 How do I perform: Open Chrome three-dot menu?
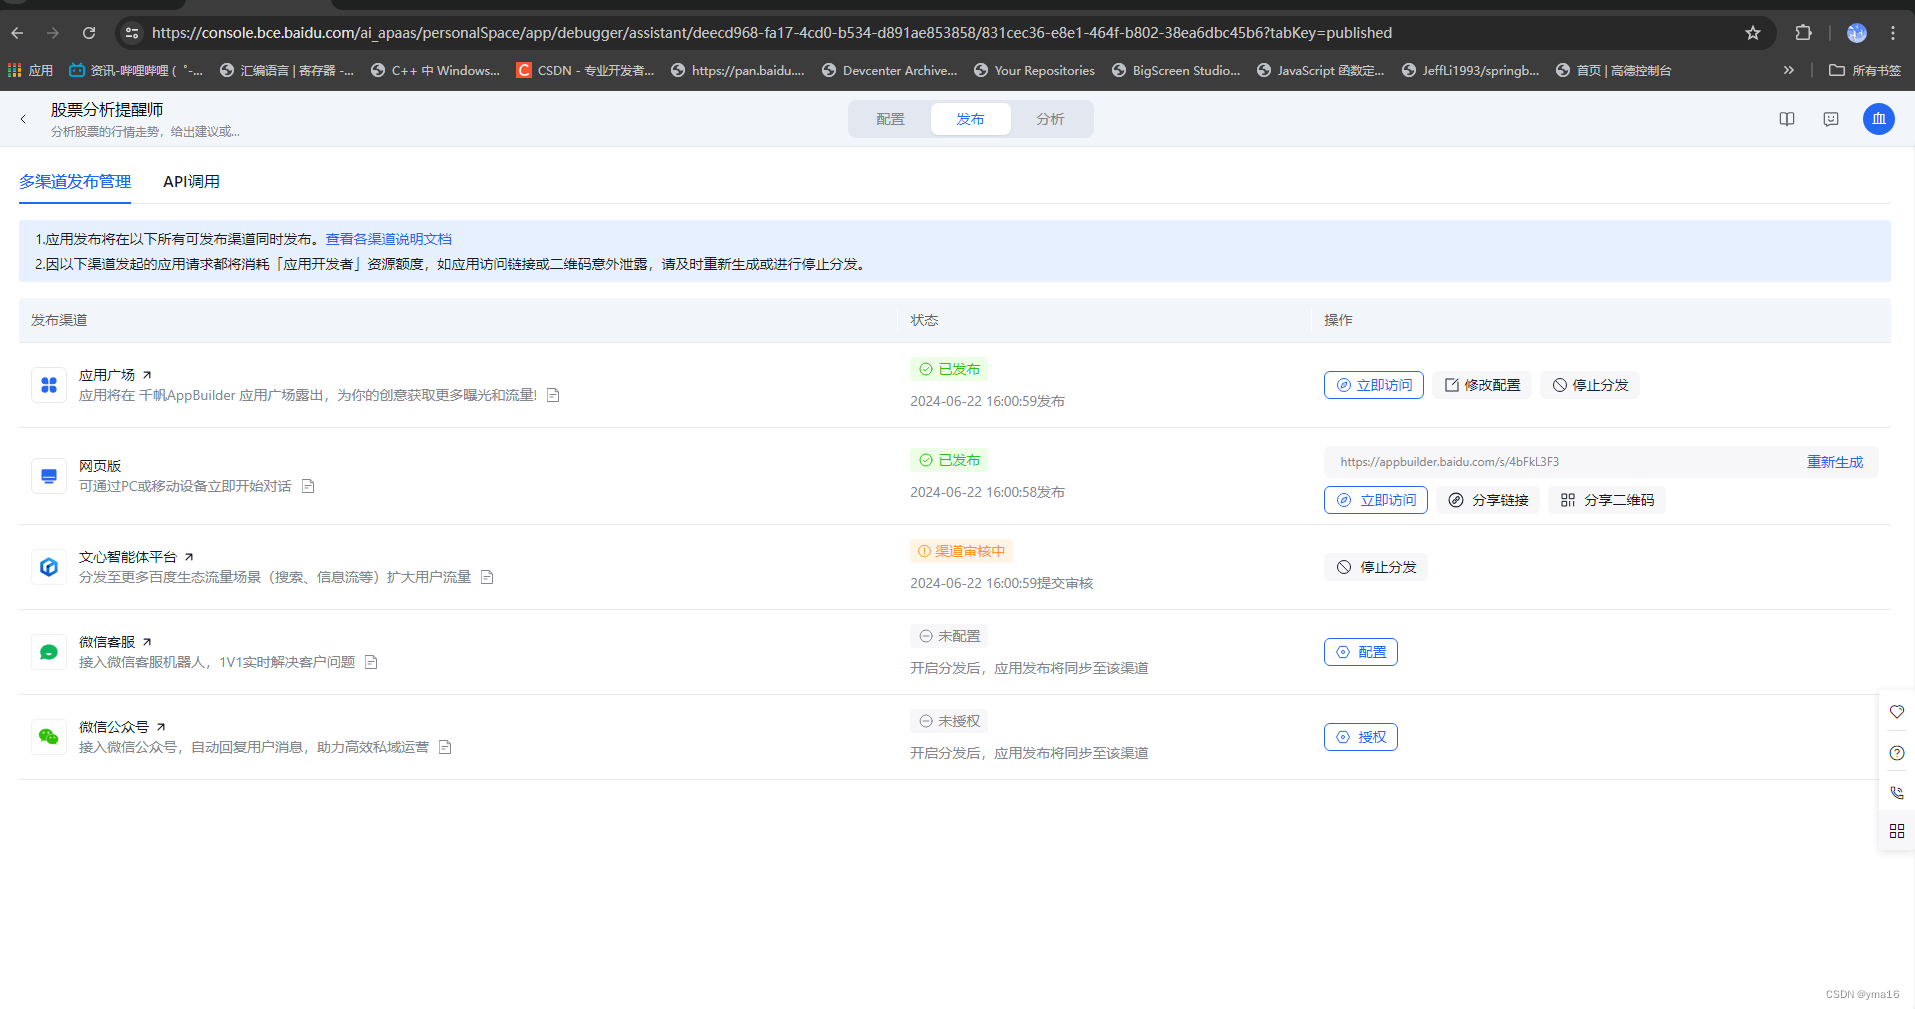pyautogui.click(x=1893, y=33)
